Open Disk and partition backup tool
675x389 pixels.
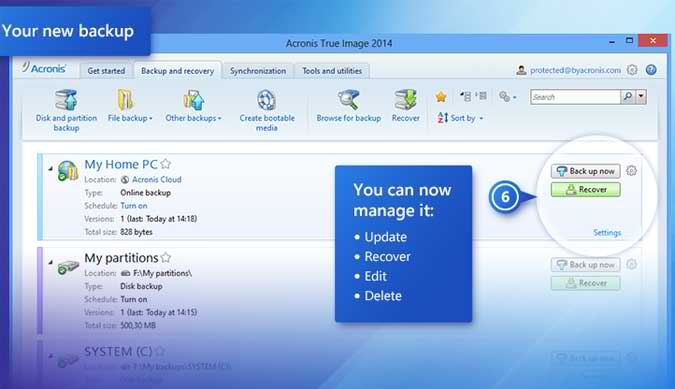[x=66, y=110]
